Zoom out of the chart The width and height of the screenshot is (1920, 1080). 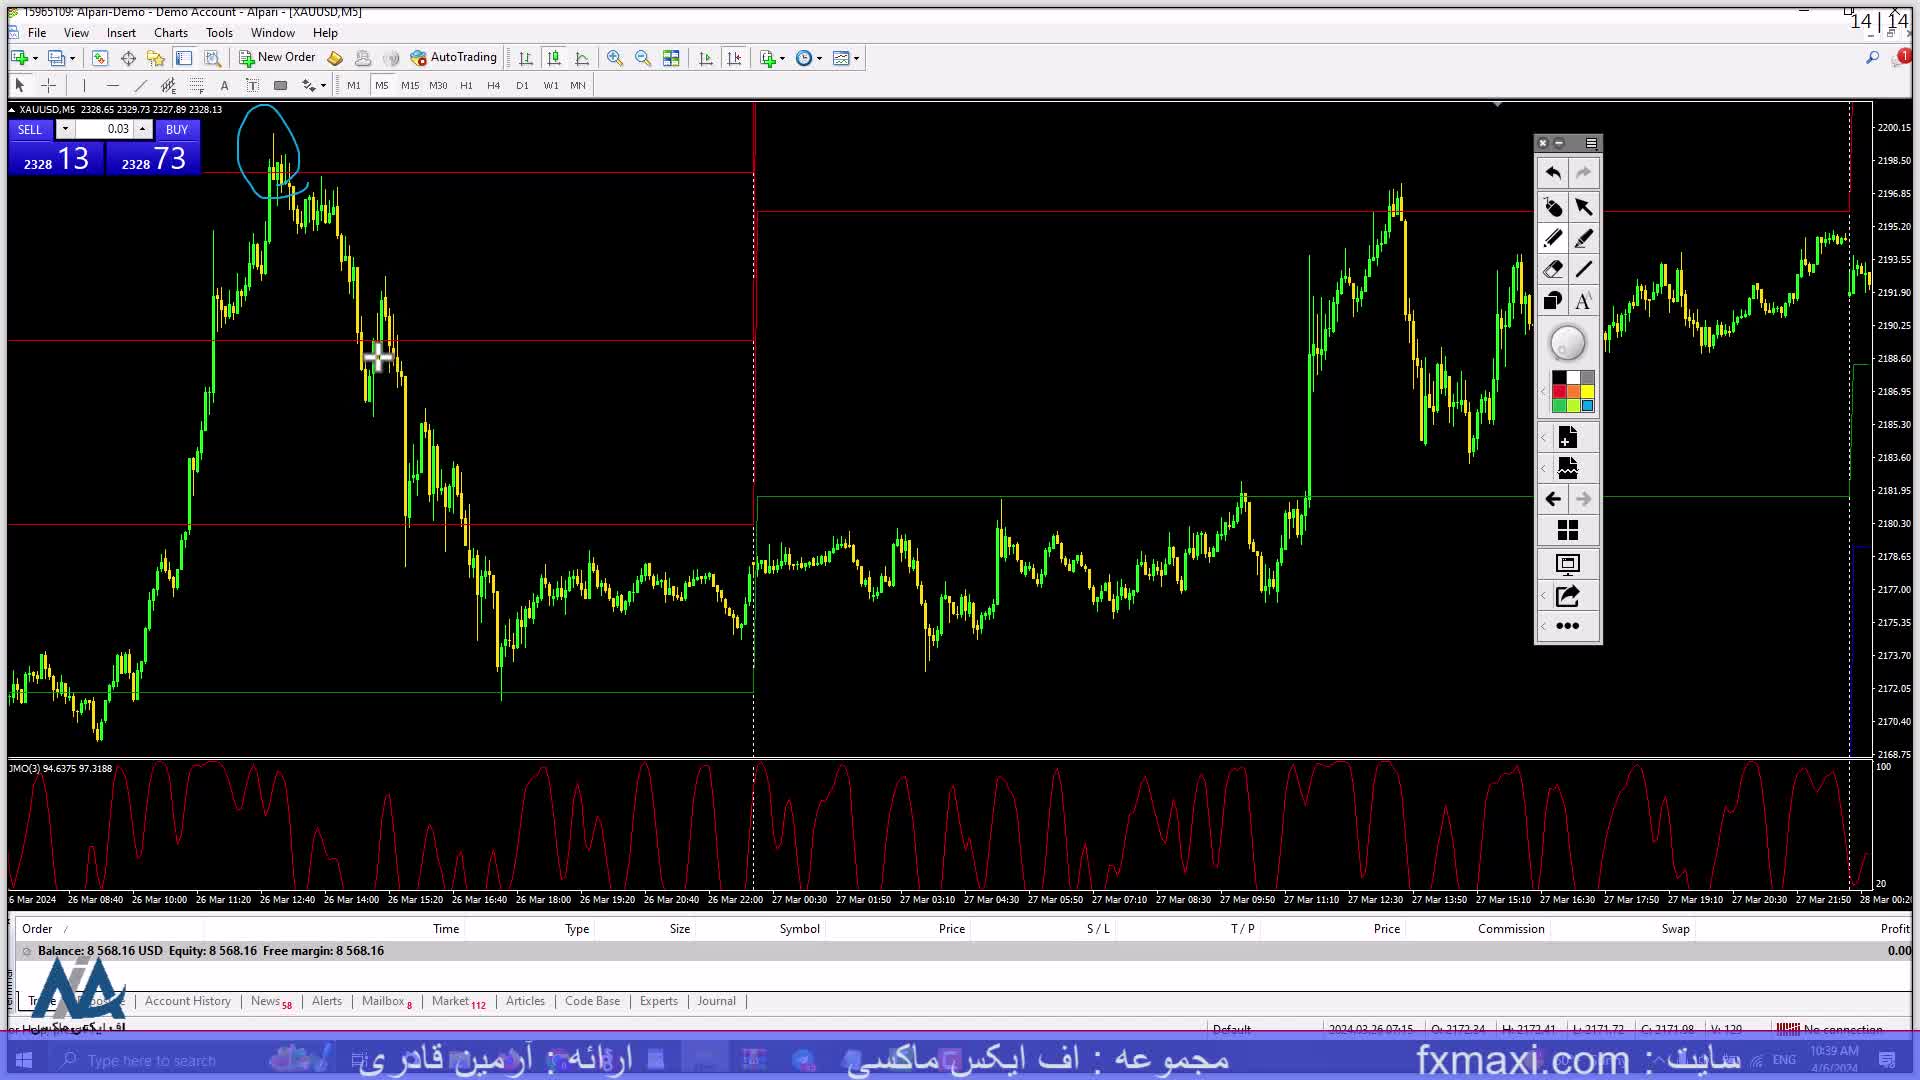643,58
